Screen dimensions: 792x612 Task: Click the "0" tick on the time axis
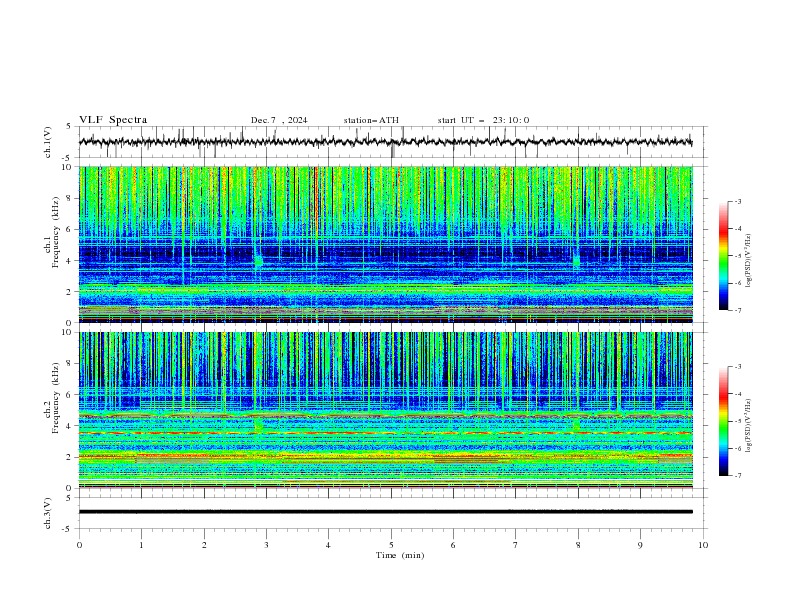79,545
